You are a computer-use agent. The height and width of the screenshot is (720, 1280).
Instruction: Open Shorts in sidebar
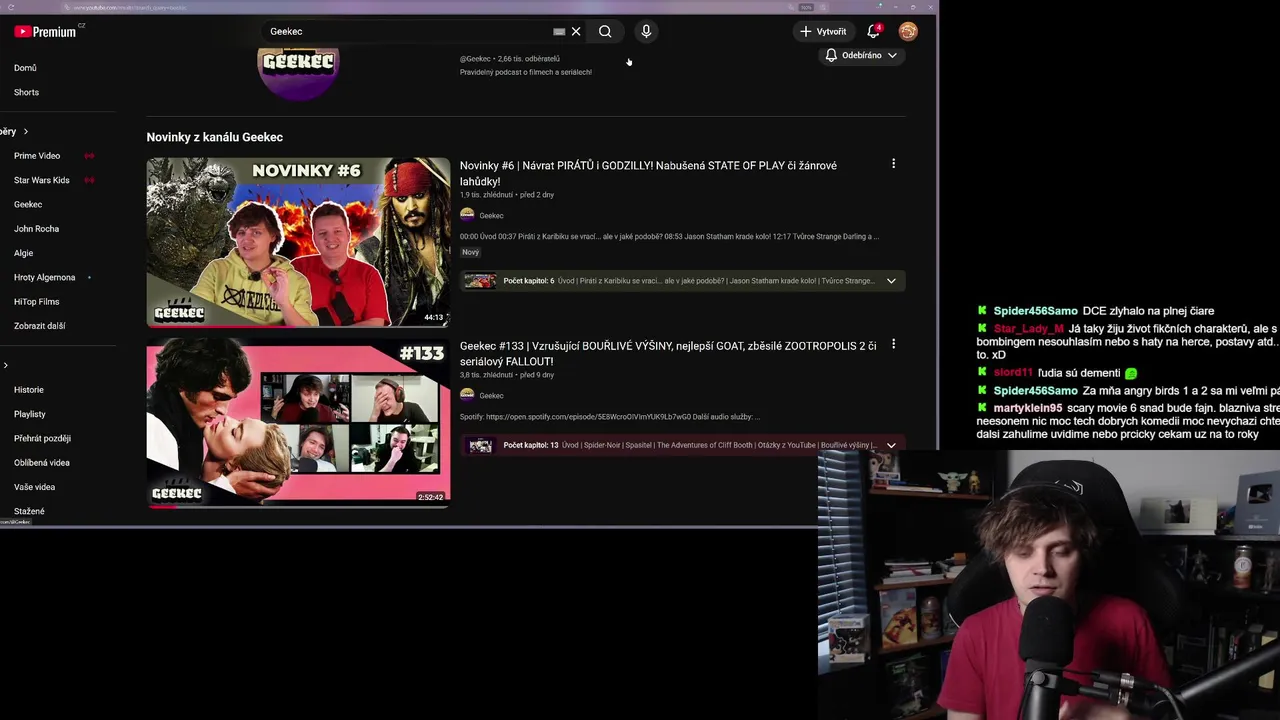click(26, 92)
